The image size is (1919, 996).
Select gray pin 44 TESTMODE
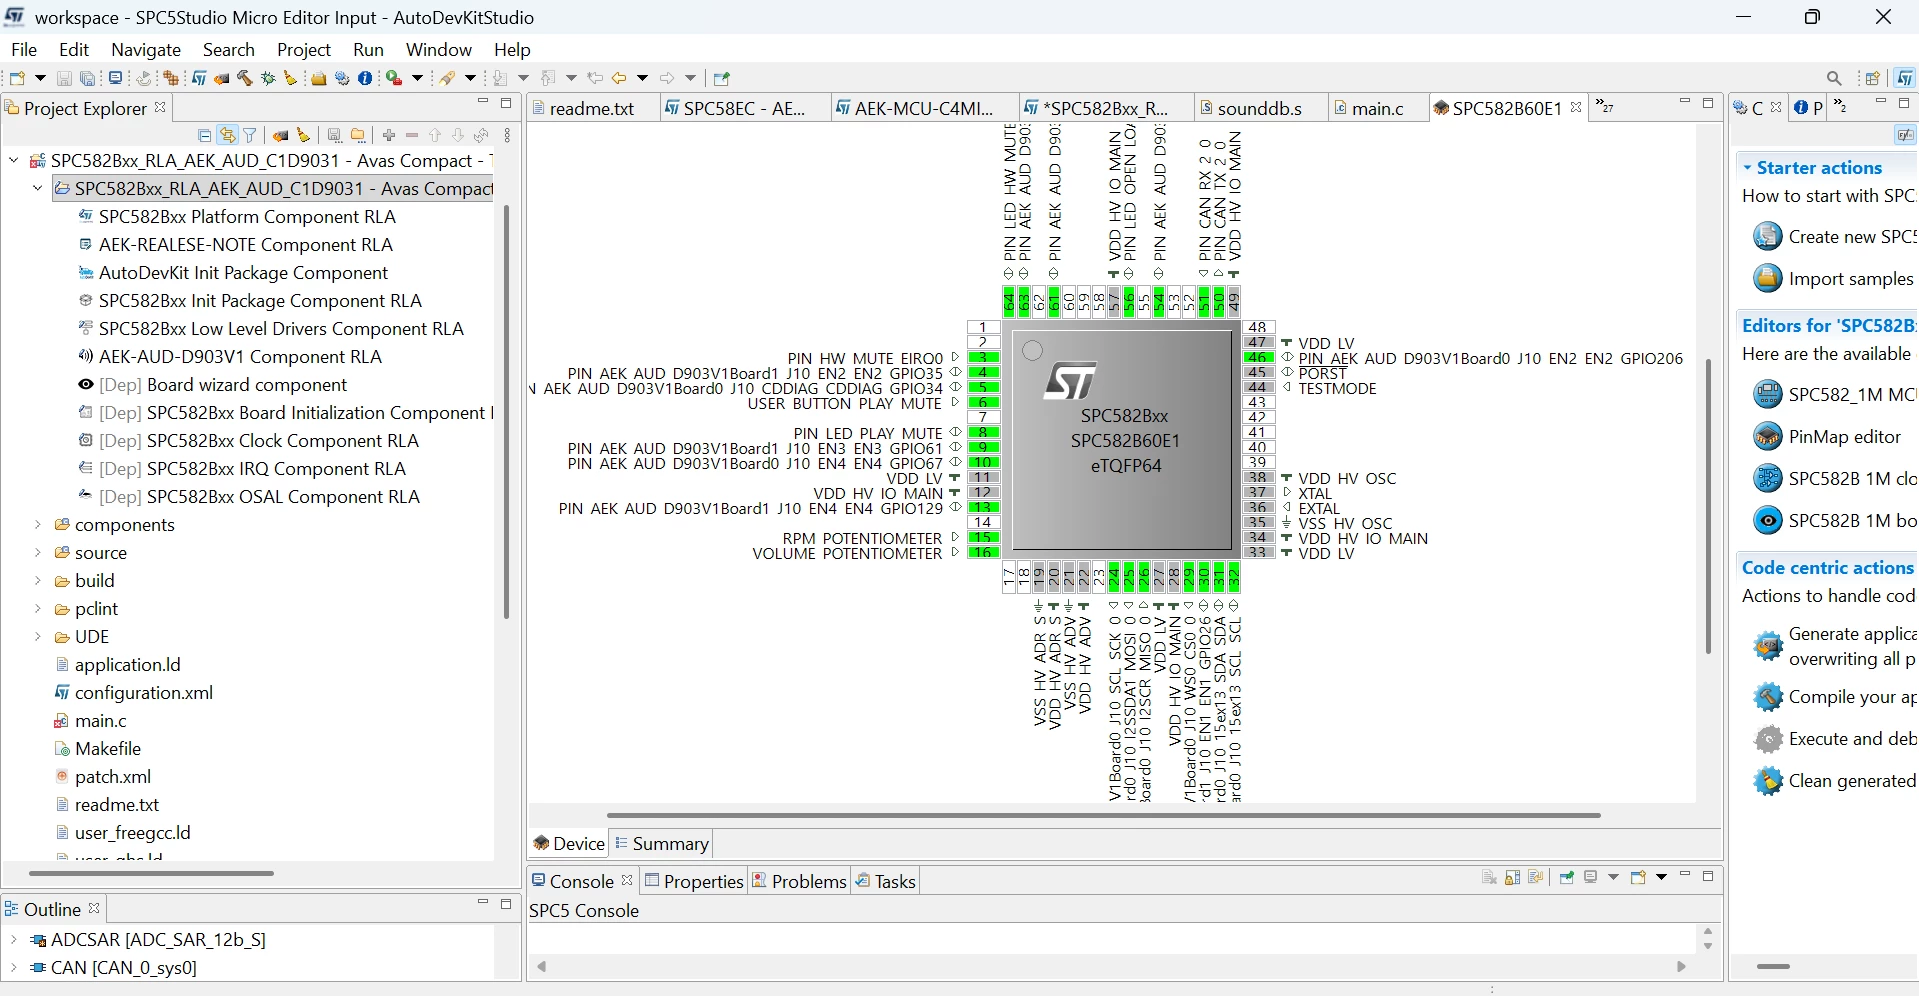coord(1258,388)
